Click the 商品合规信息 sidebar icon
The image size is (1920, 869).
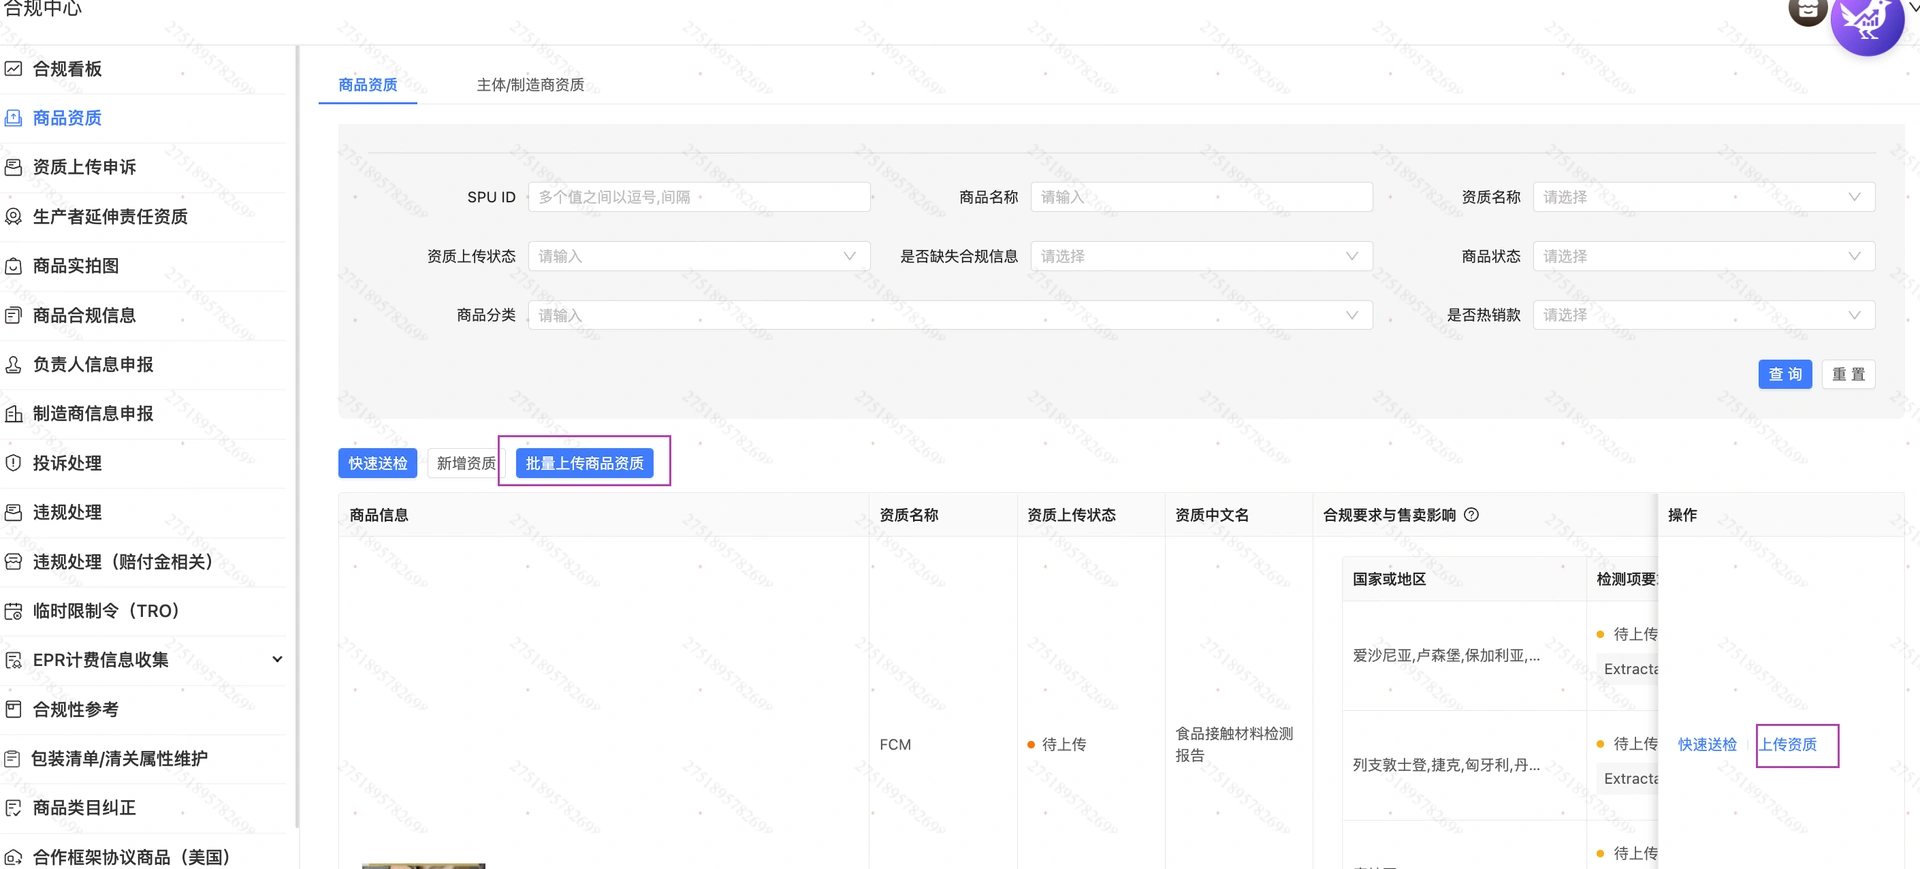click(14, 315)
